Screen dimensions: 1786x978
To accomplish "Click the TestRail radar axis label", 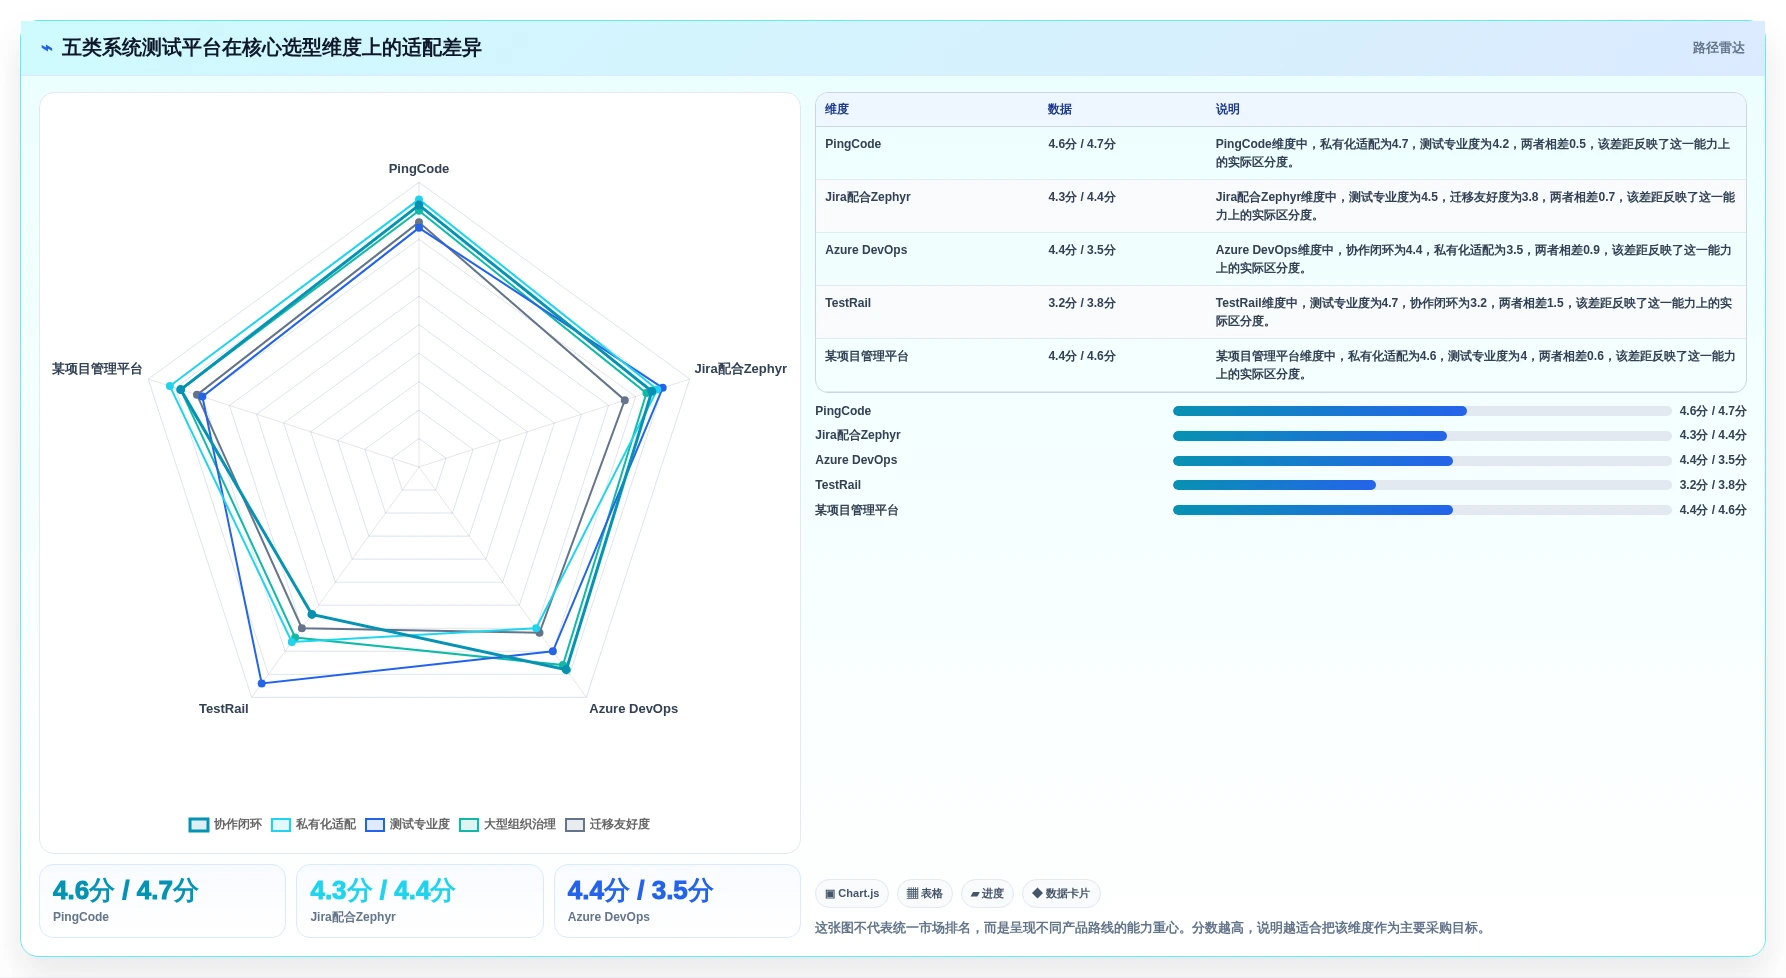I will click(224, 709).
